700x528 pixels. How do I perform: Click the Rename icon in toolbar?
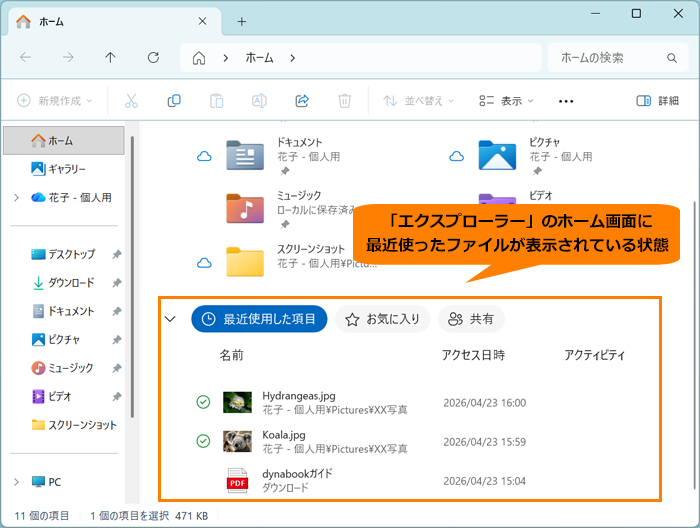[259, 101]
